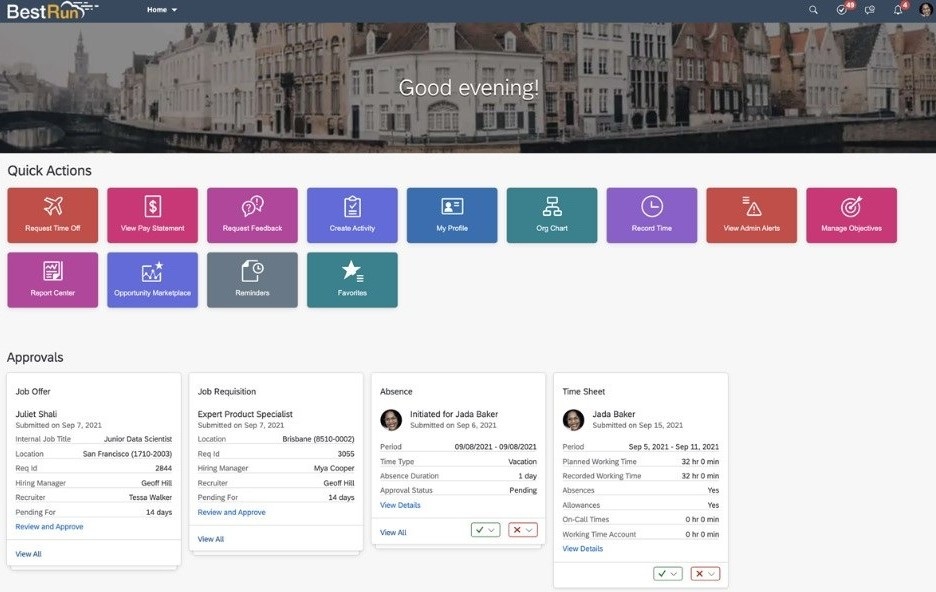Approve the Absence request with the checkmark button
This screenshot has height=592, width=936.
tap(485, 530)
